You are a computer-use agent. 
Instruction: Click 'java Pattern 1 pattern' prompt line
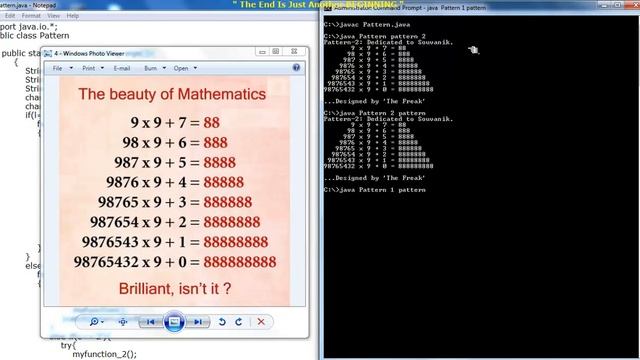tap(375, 190)
